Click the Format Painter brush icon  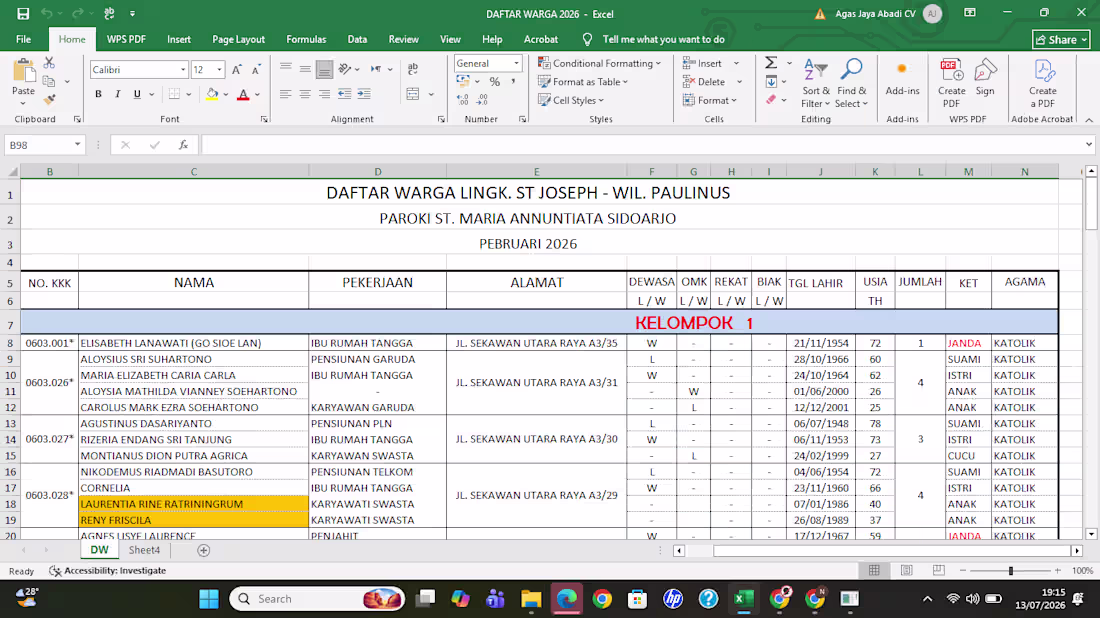coord(49,100)
